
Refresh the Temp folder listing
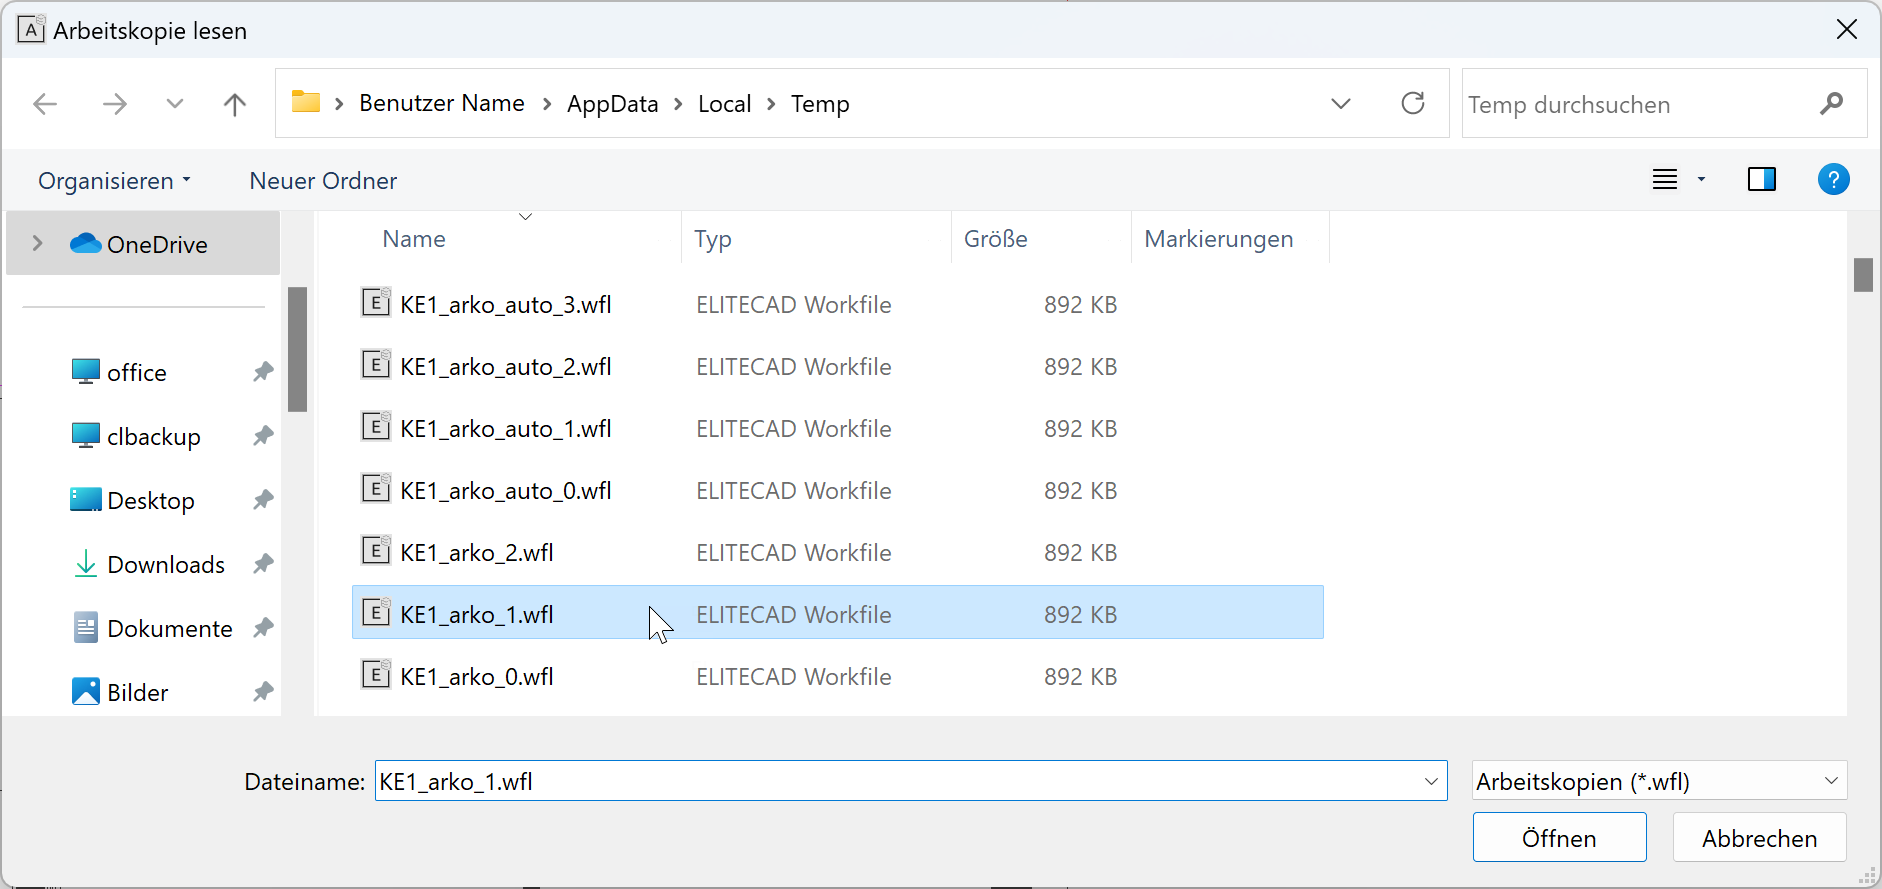pos(1412,104)
